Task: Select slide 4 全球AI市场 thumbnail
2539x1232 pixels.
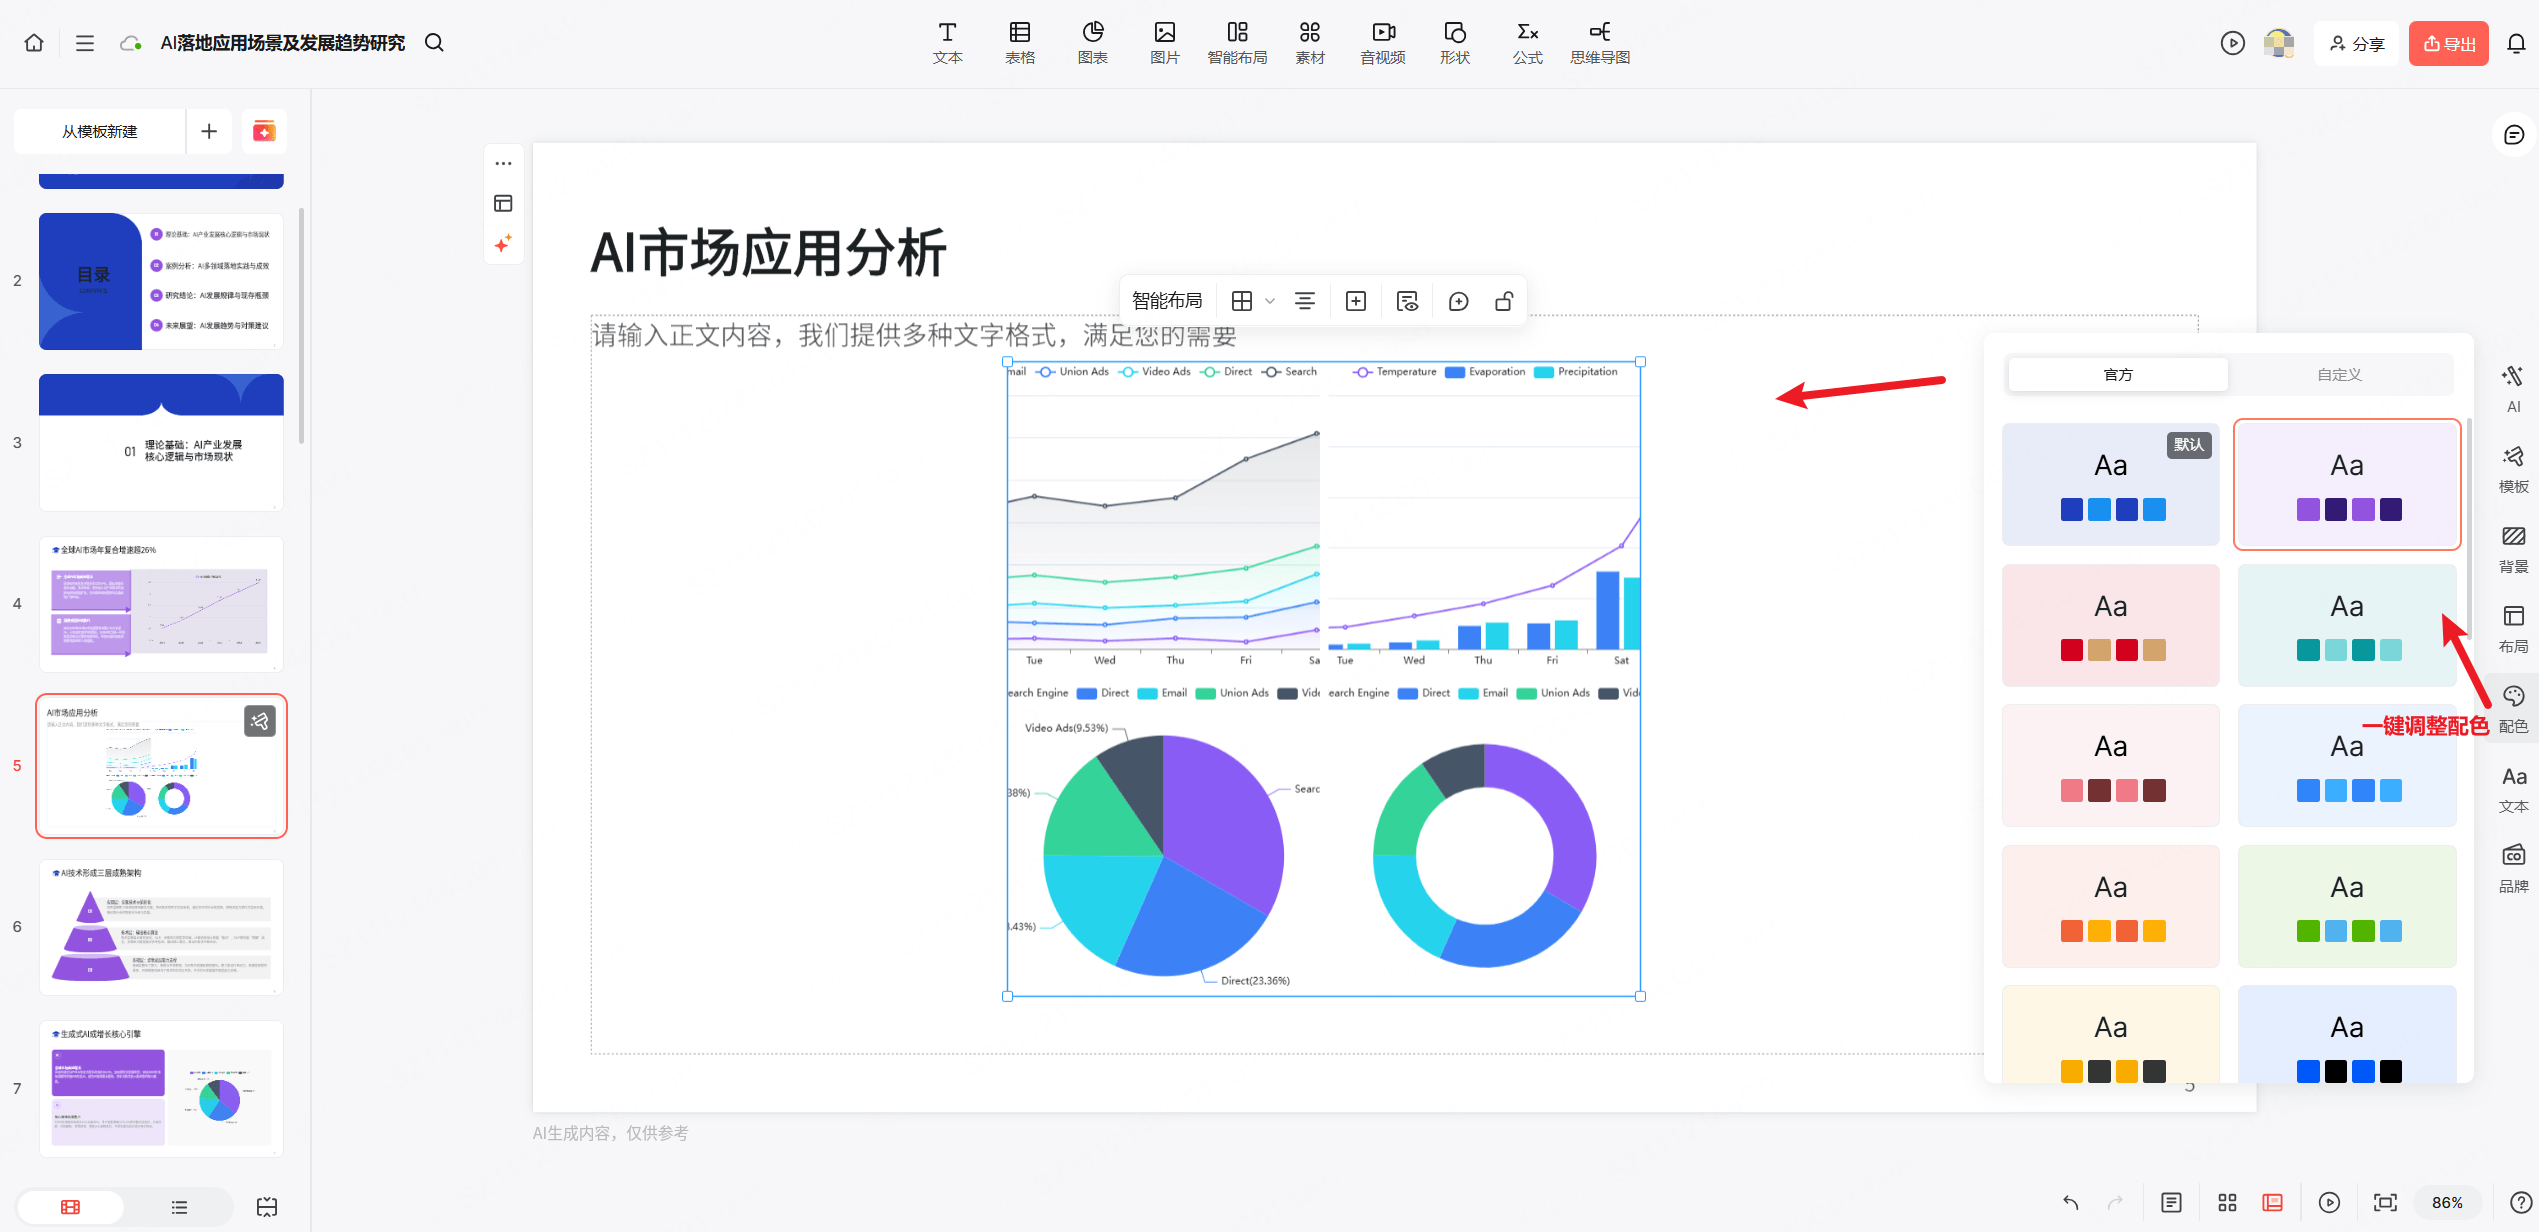Action: click(x=161, y=604)
